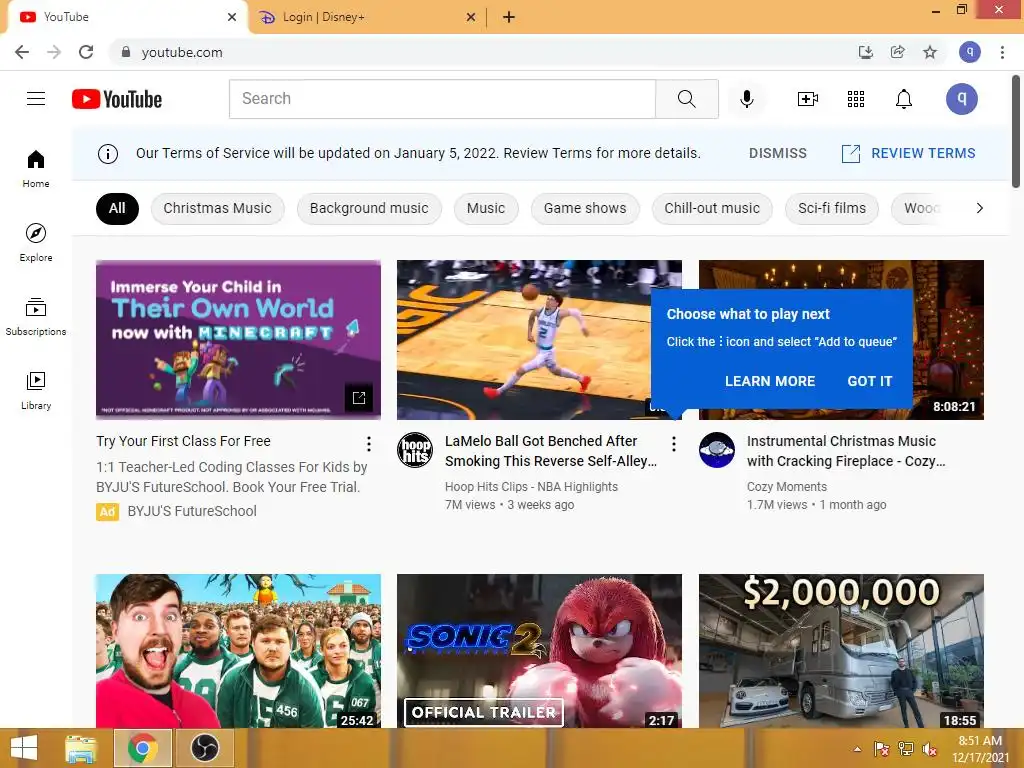Click REVIEW TERMS link

coord(909,153)
